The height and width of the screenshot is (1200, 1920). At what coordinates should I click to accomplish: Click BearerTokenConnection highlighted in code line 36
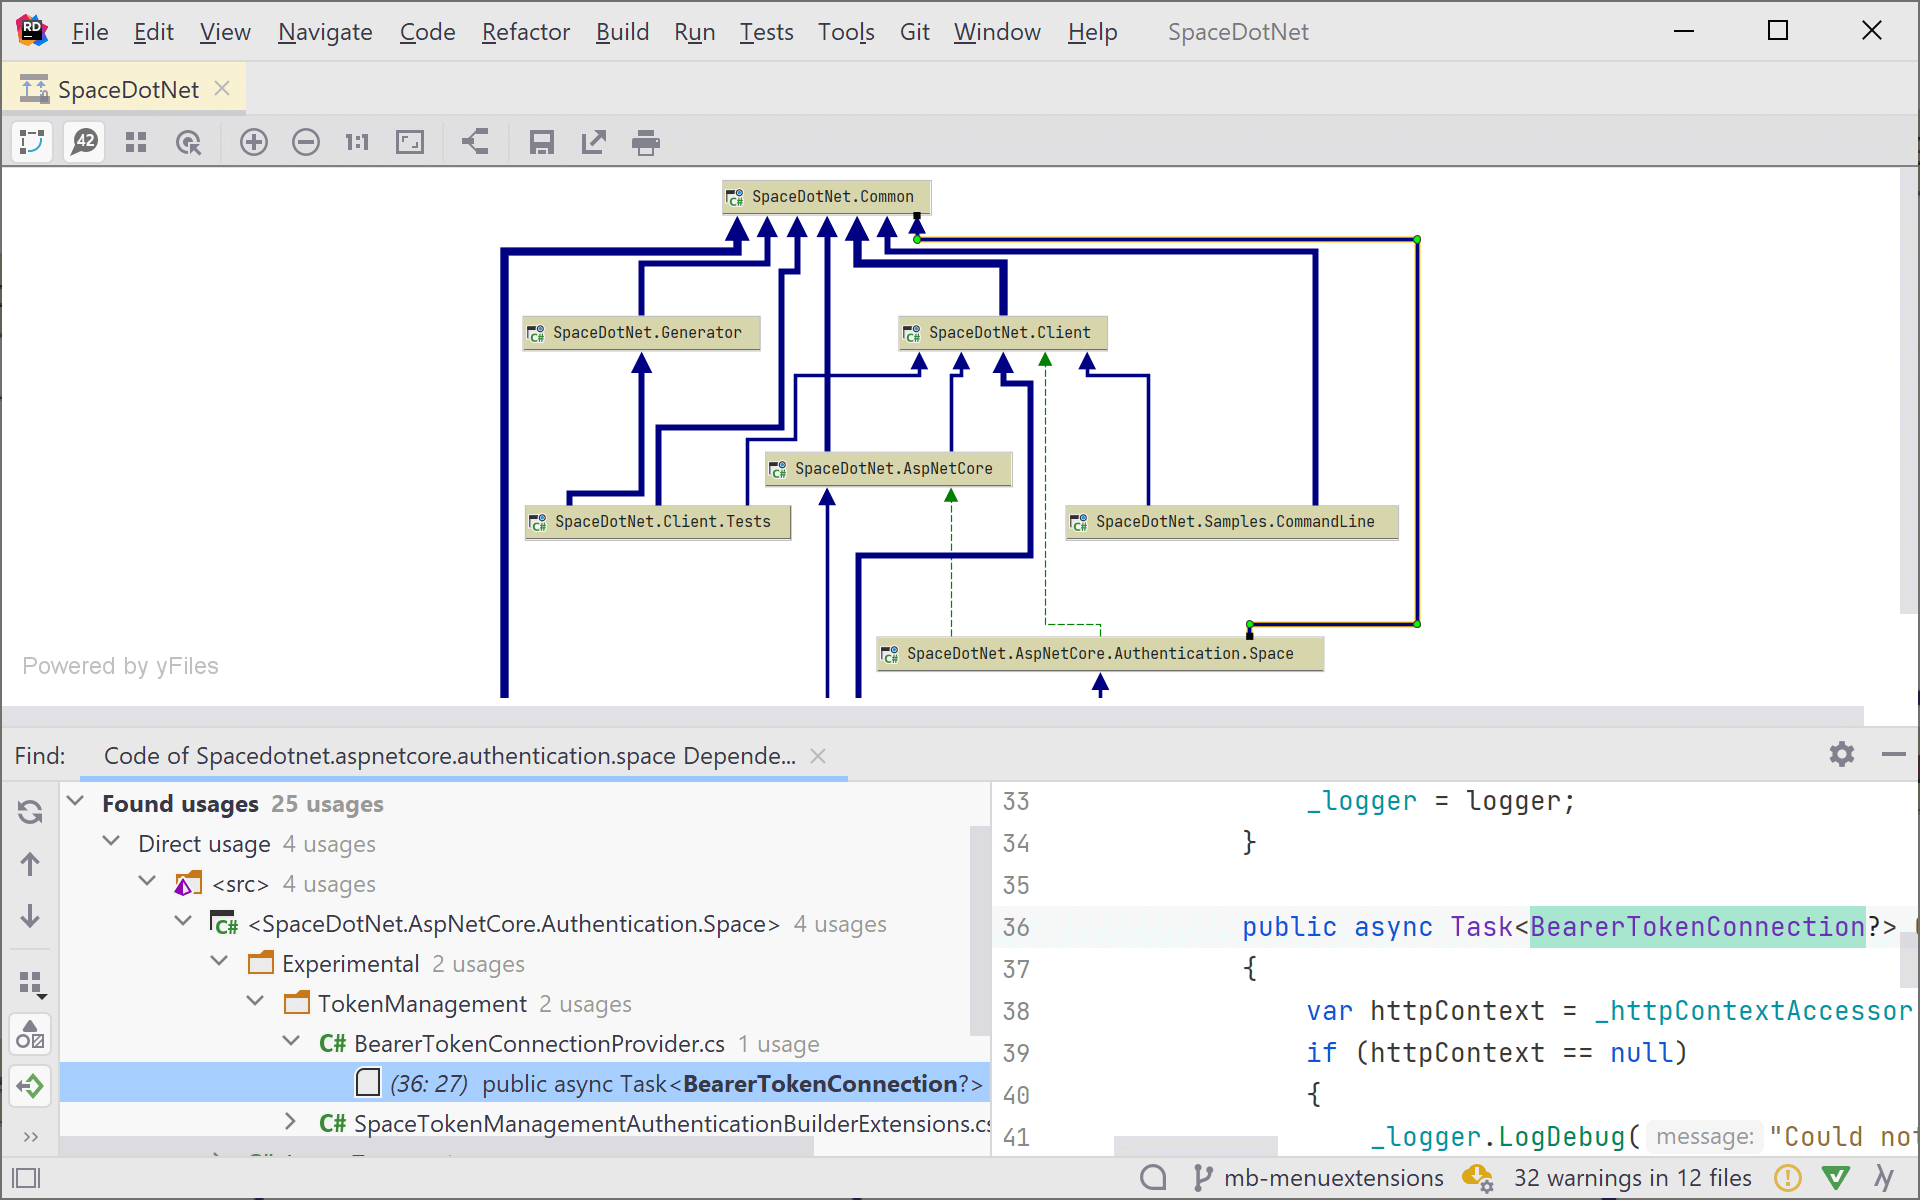(x=1697, y=927)
